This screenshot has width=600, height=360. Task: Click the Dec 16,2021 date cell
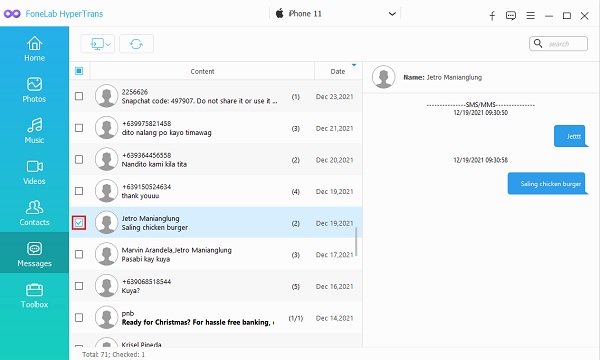[334, 287]
